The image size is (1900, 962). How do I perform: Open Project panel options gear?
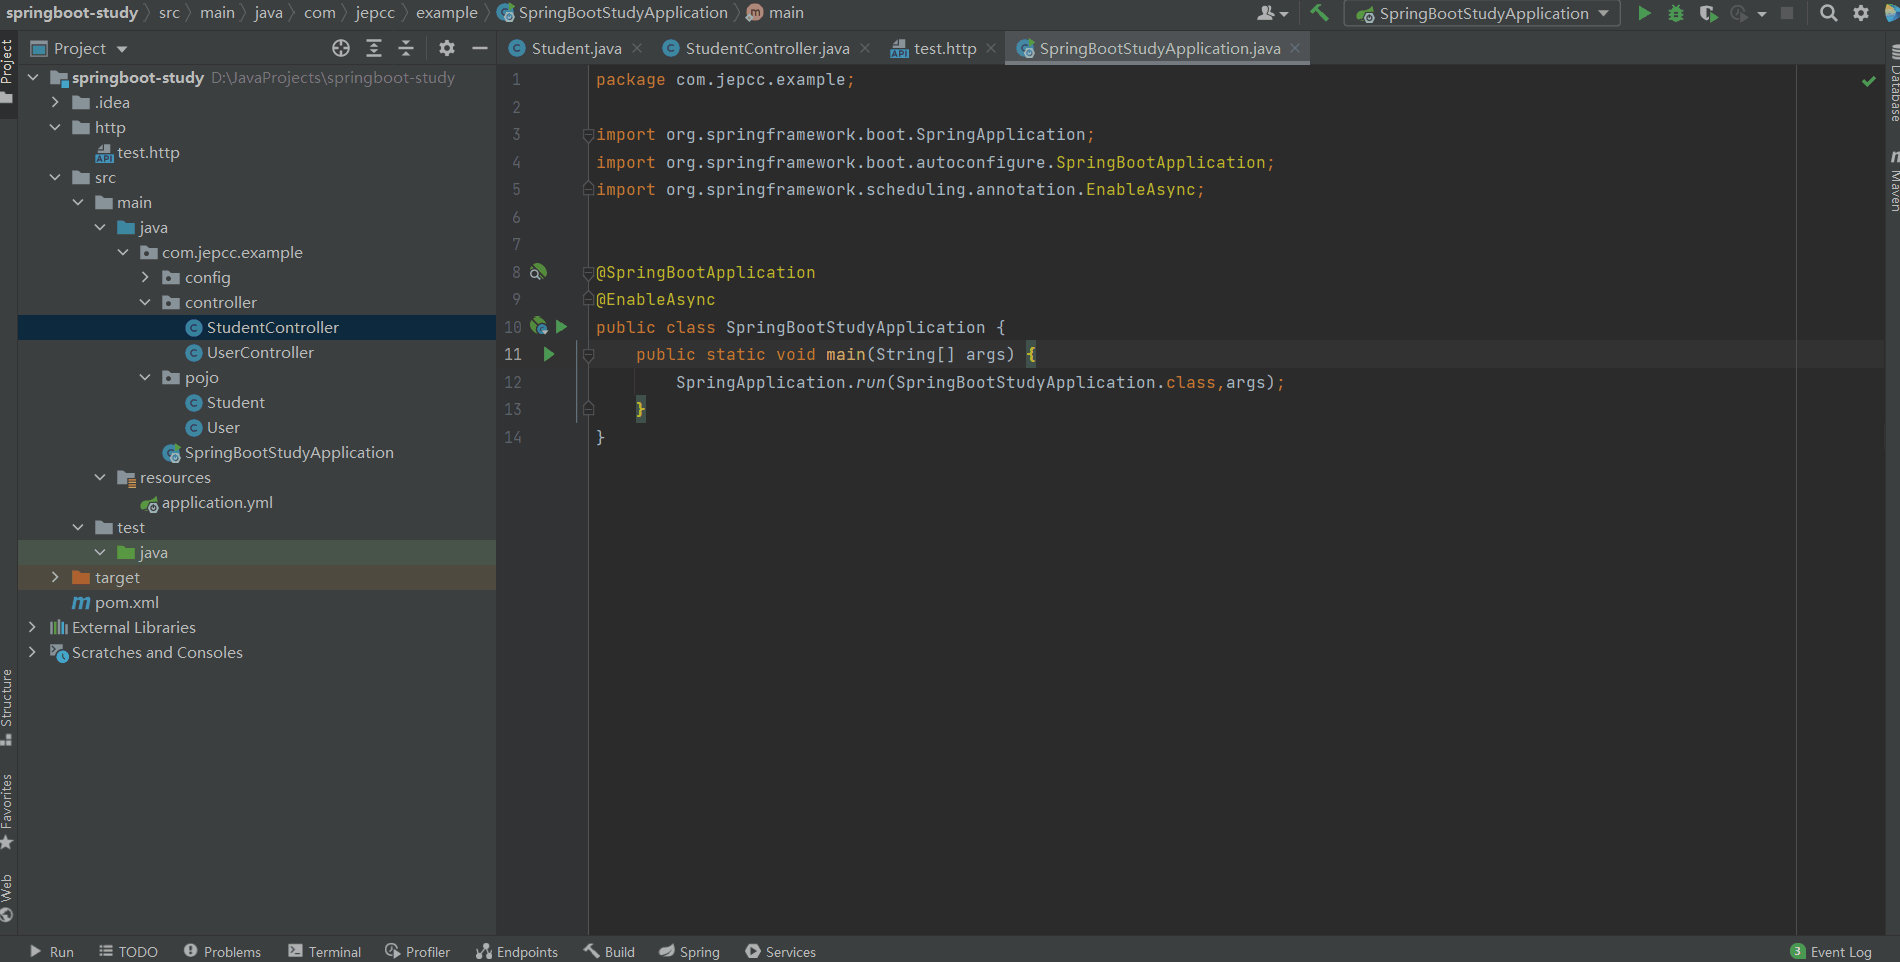click(447, 48)
